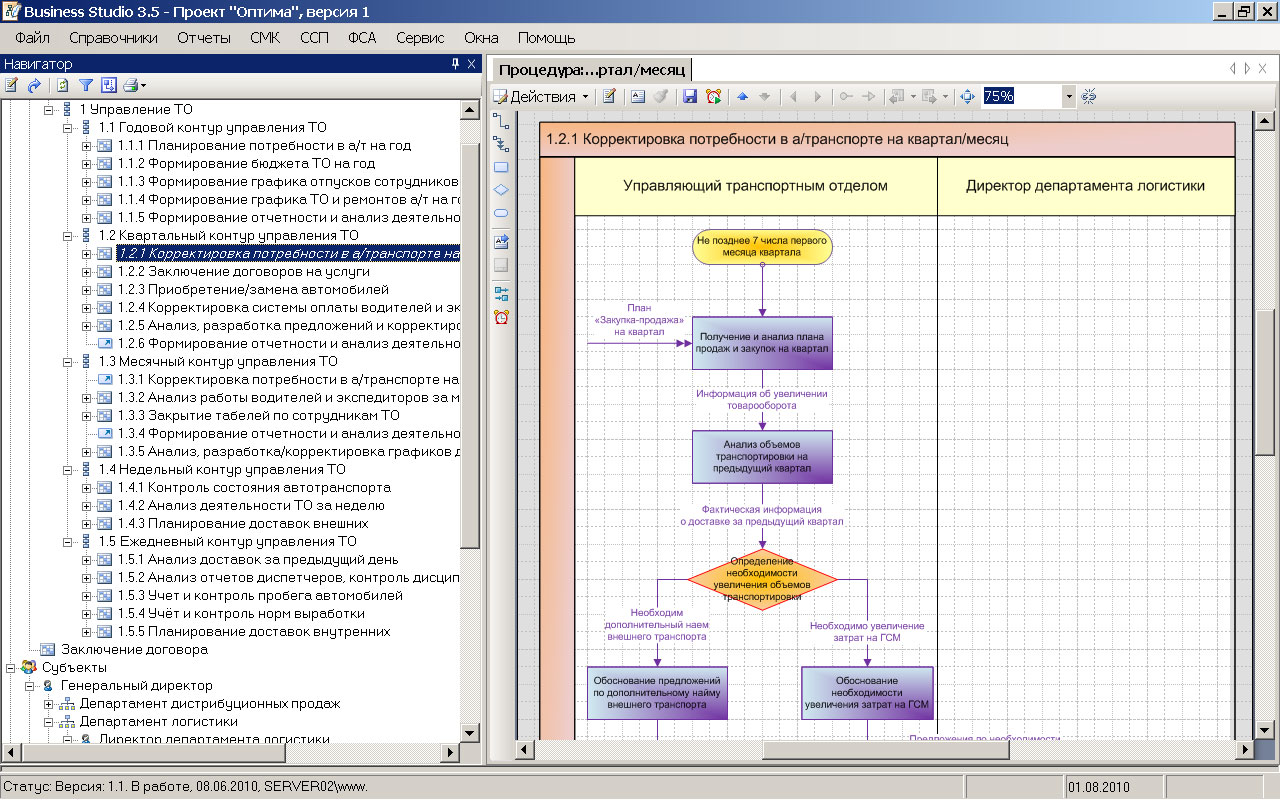
Task: Select the rounded event shape tool
Action: click(501, 213)
